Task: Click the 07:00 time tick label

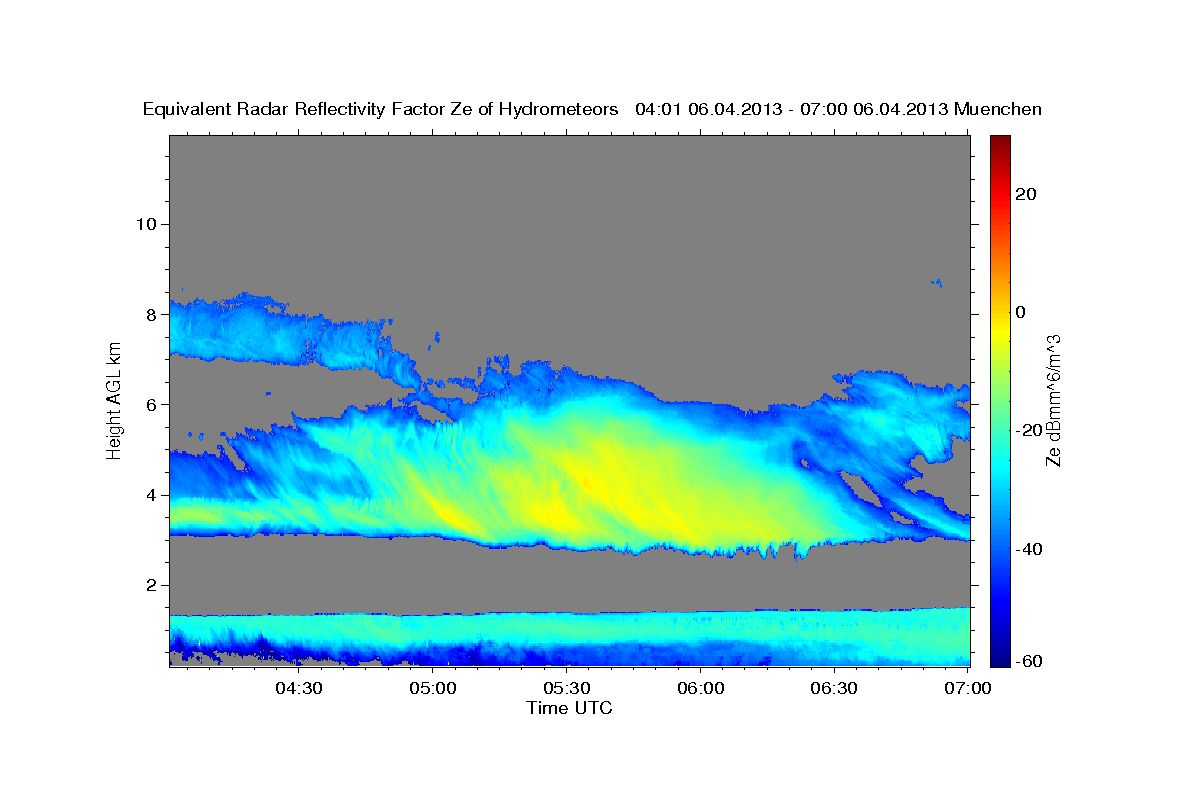Action: (x=968, y=689)
